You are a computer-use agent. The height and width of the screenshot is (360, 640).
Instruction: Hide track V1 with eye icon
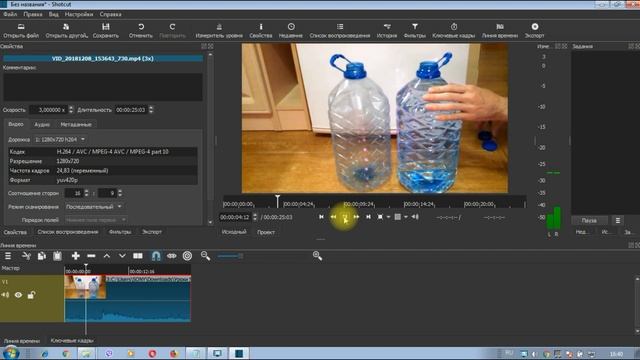click(18, 295)
